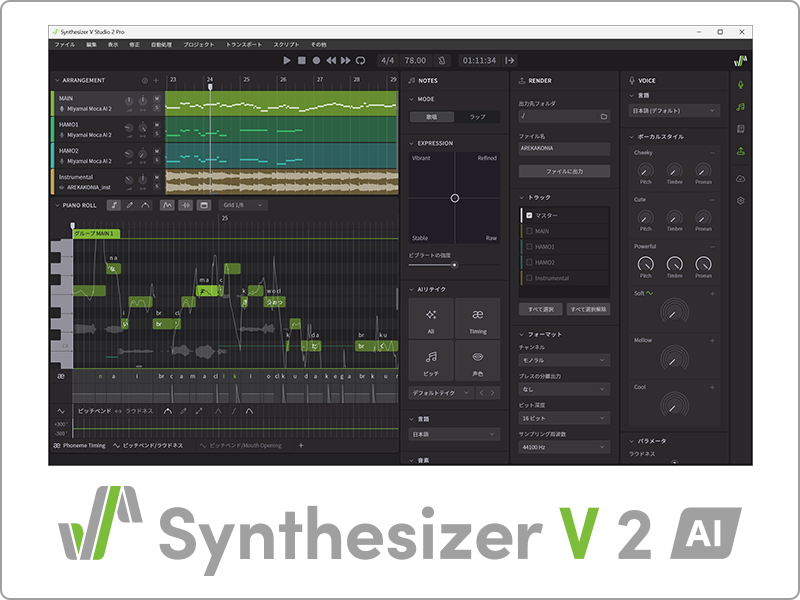Open settings via the gear icon in right sidebar
800x600 pixels.
[x=740, y=200]
